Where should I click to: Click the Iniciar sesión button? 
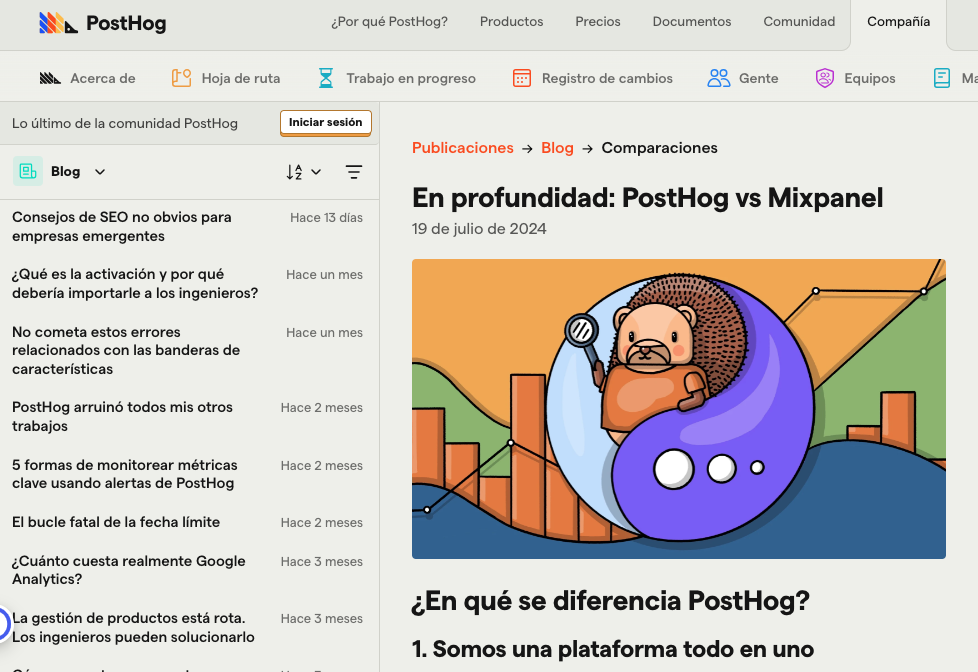325,122
